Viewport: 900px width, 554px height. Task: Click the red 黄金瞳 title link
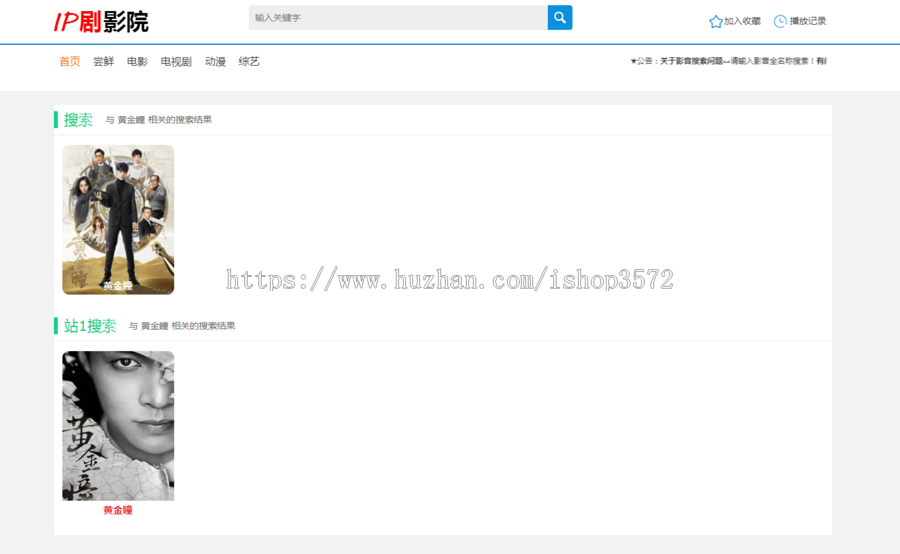pos(118,510)
